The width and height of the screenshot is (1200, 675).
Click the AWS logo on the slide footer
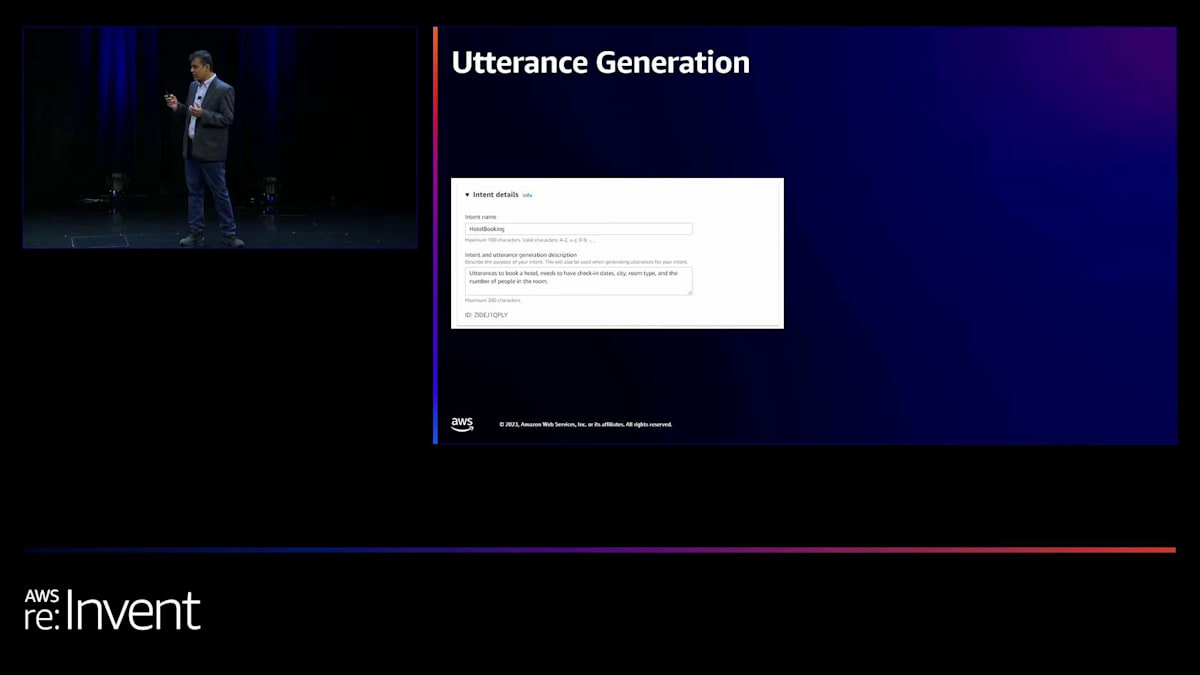coord(462,424)
